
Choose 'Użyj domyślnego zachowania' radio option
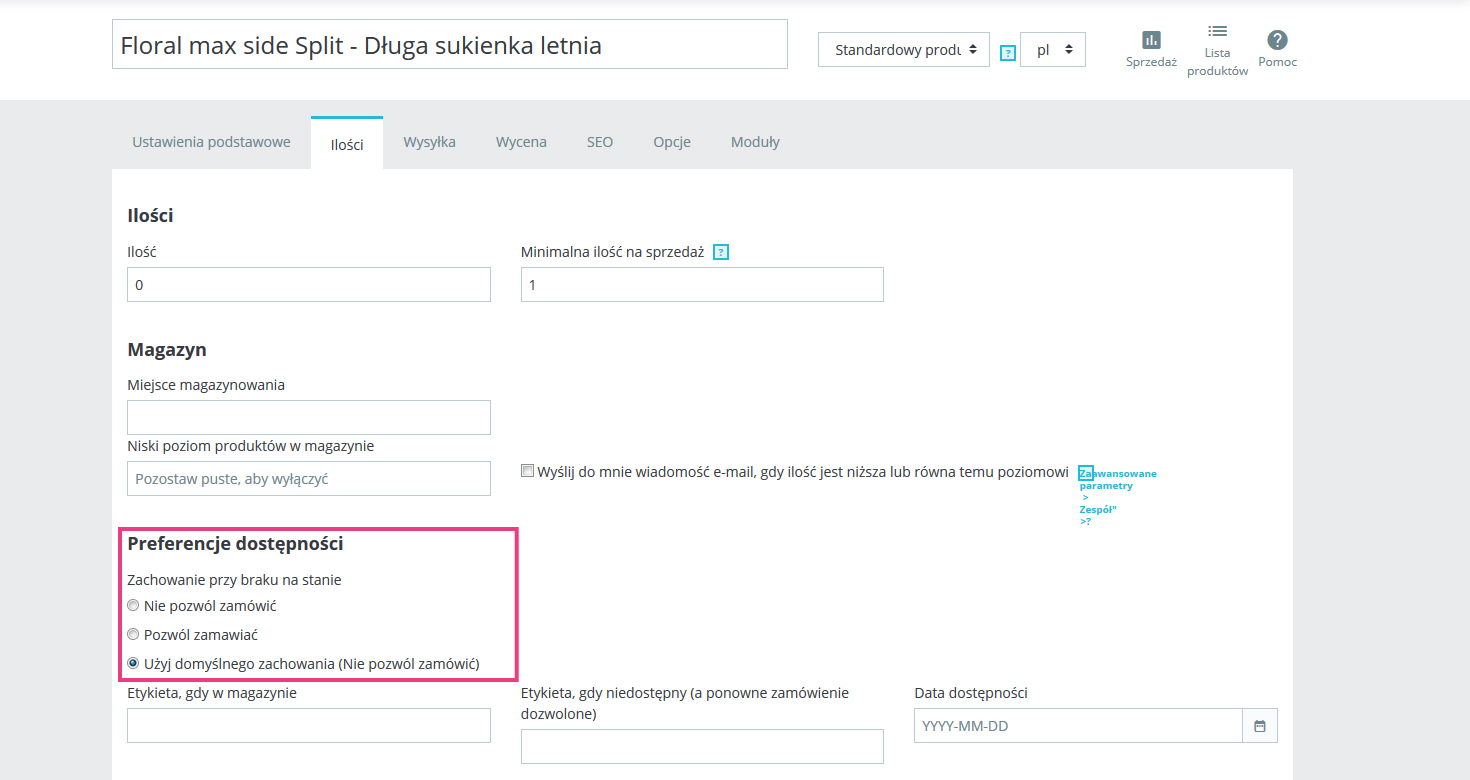[x=133, y=663]
